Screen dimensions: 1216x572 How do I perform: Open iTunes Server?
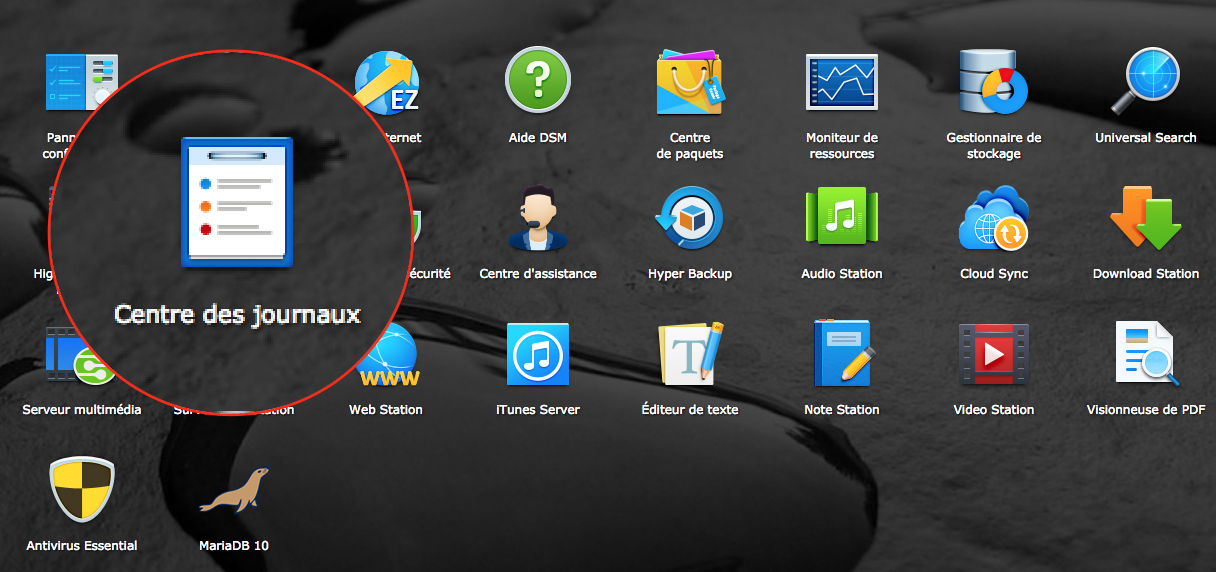(x=537, y=355)
